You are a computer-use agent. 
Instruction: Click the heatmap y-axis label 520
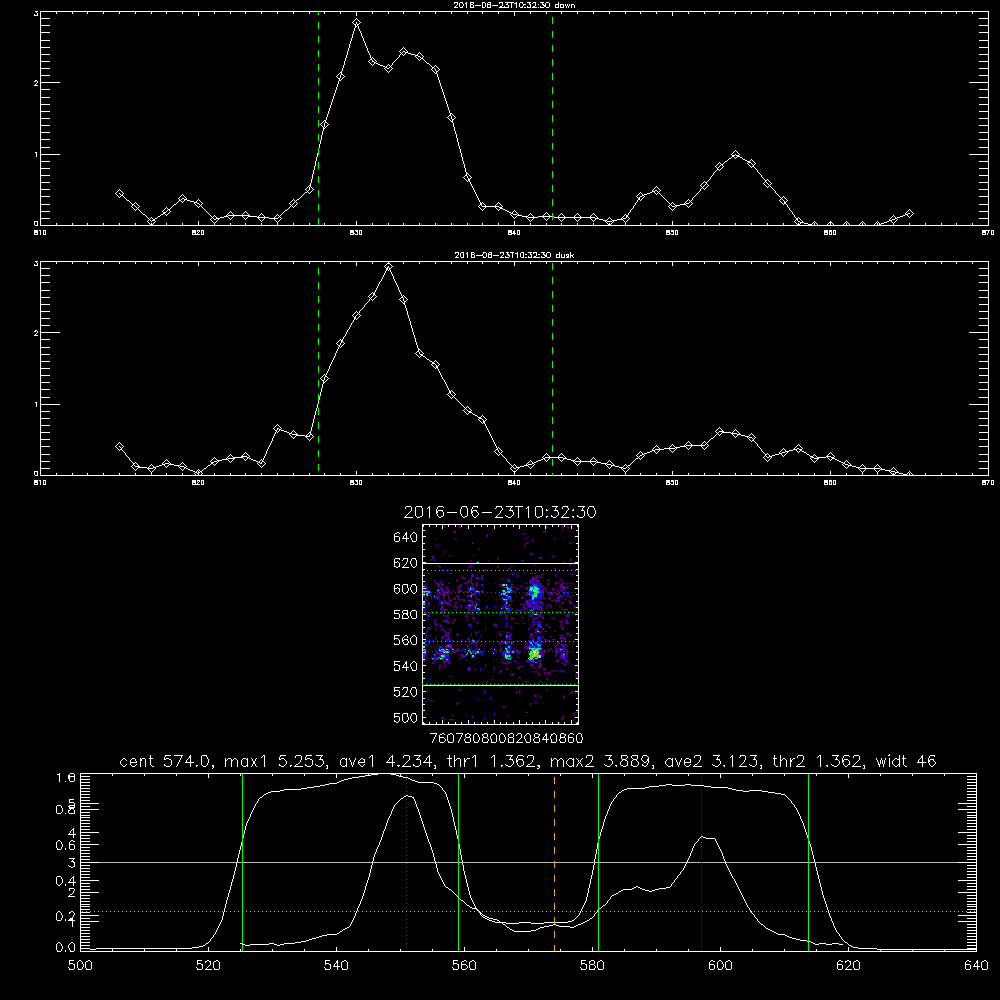click(x=406, y=692)
